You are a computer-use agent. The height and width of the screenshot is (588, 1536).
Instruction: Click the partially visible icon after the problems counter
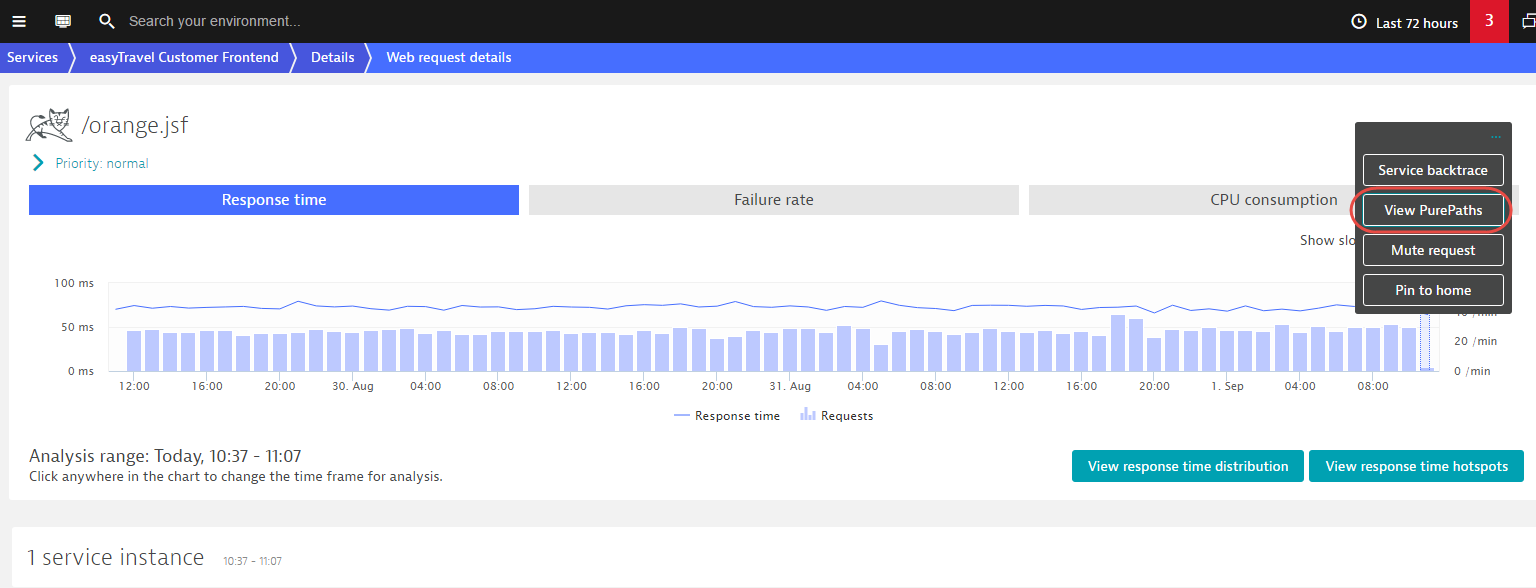(x=1528, y=21)
